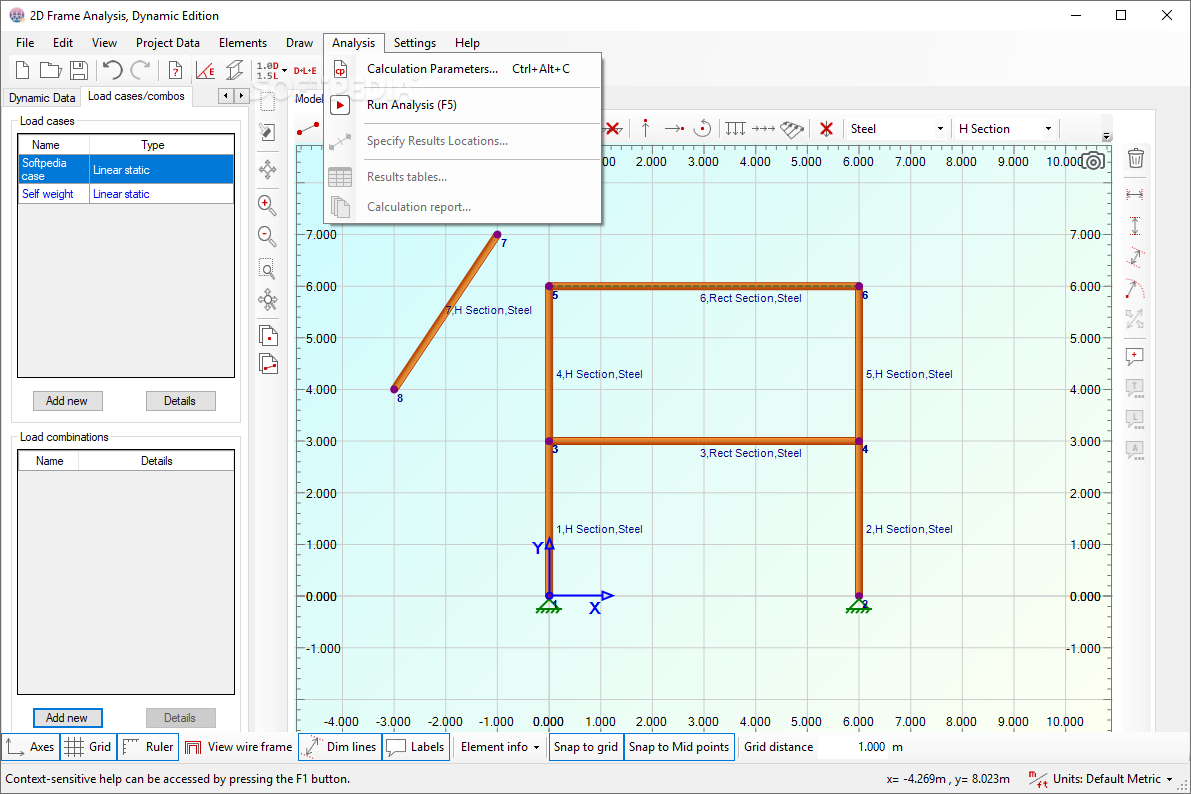The image size is (1191, 794).
Task: Click the New file icon
Action: point(23,71)
